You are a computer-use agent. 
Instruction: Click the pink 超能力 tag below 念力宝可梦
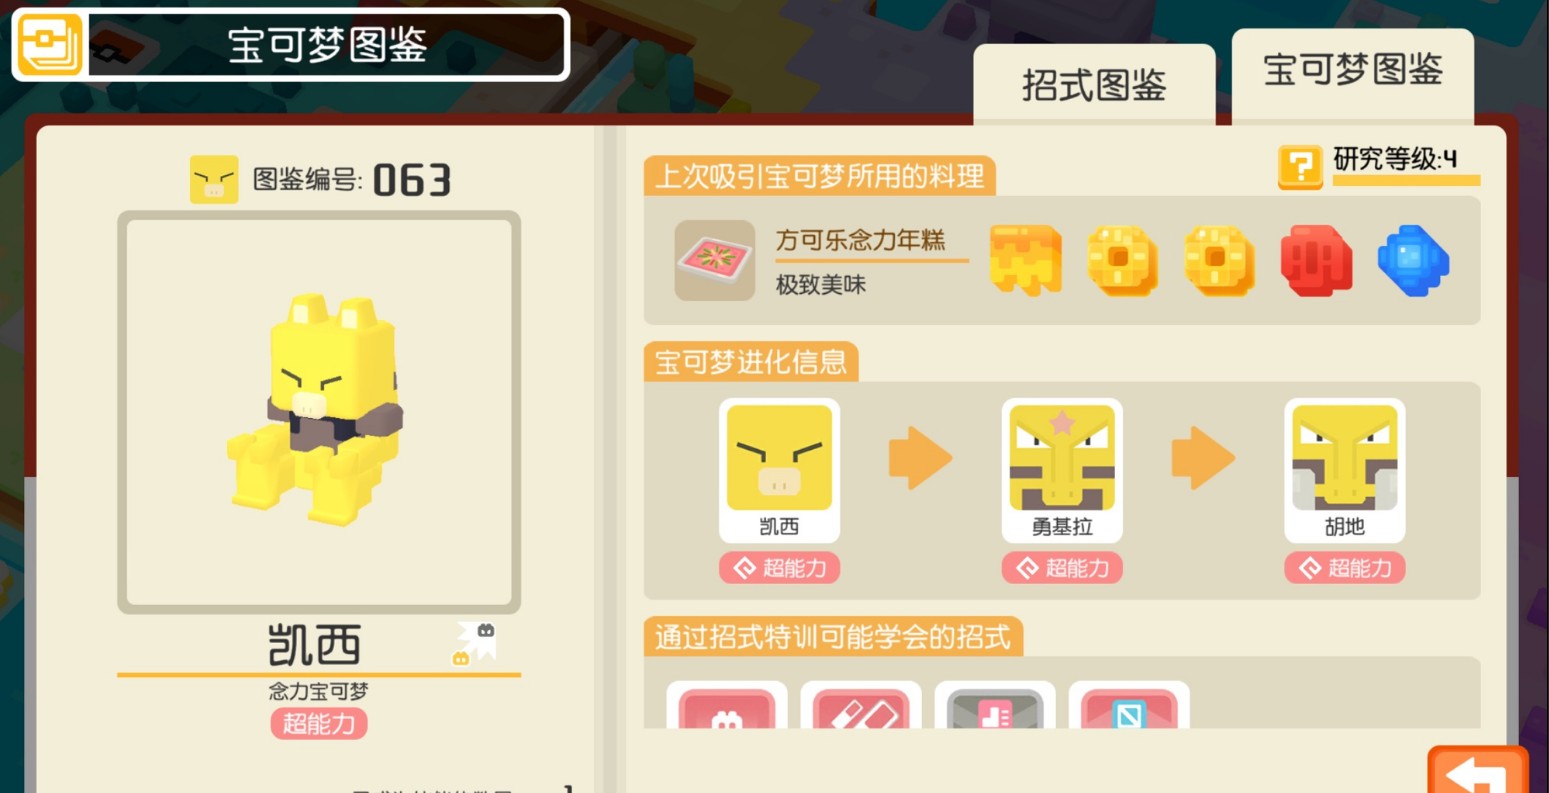(x=319, y=723)
